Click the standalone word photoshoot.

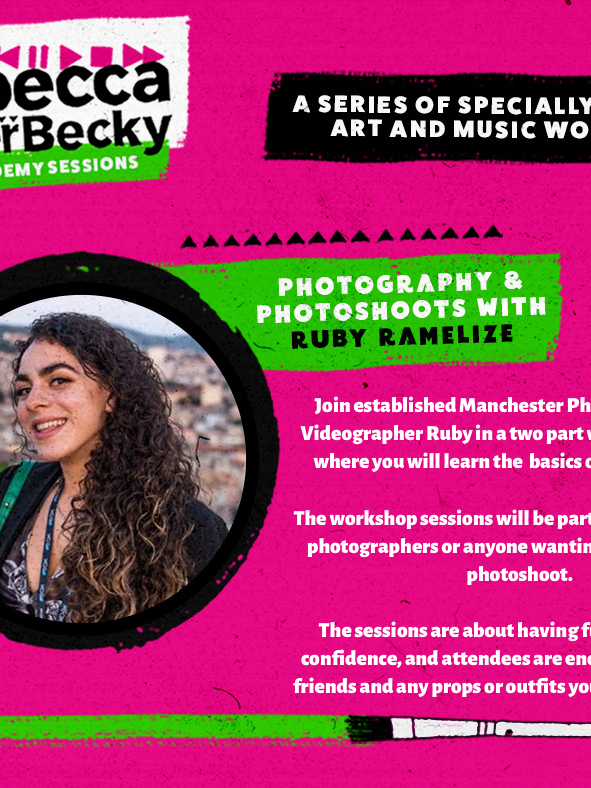tap(520, 574)
